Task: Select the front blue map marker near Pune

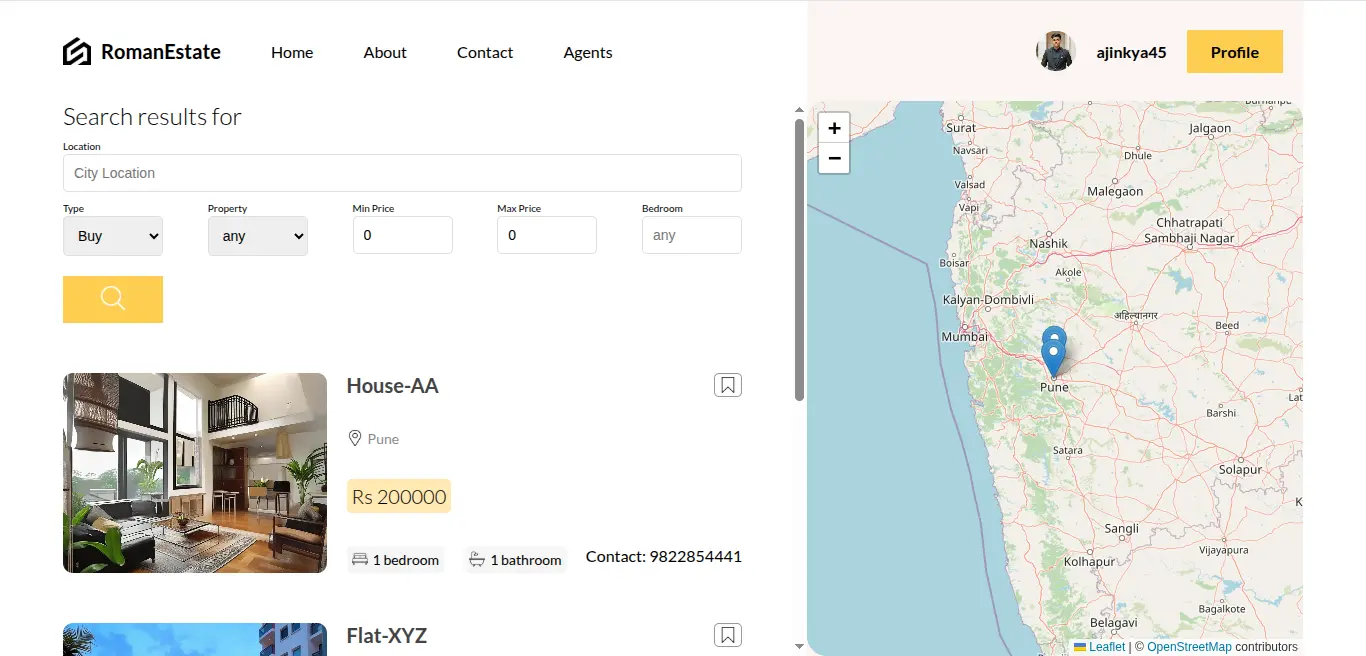Action: [x=1053, y=359]
